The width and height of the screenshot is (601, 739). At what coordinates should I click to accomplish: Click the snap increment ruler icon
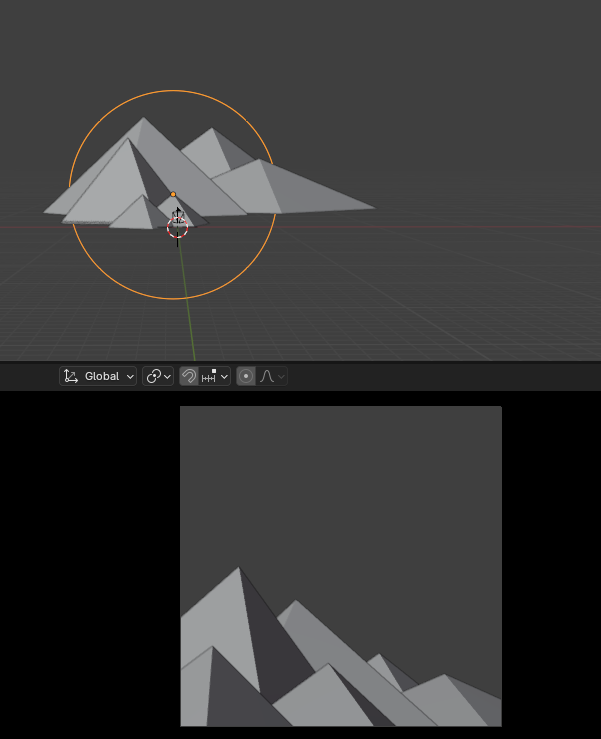point(209,376)
